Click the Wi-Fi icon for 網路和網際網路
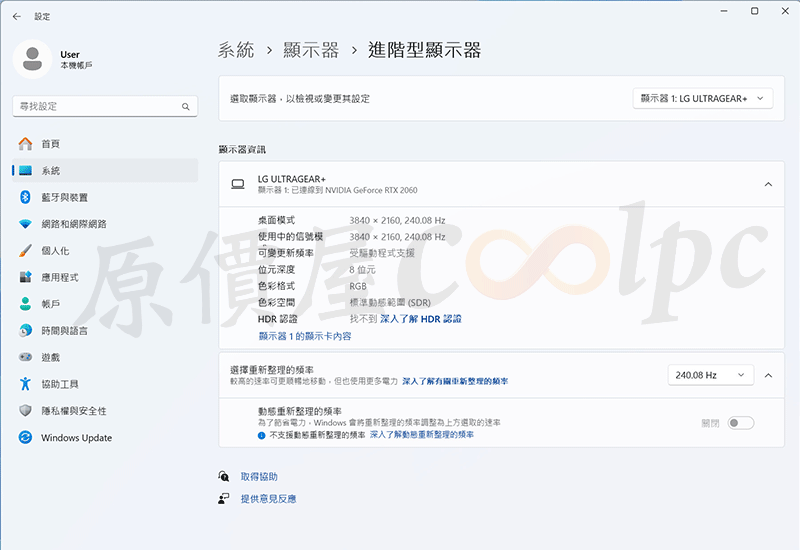The image size is (800, 550). coord(25,224)
